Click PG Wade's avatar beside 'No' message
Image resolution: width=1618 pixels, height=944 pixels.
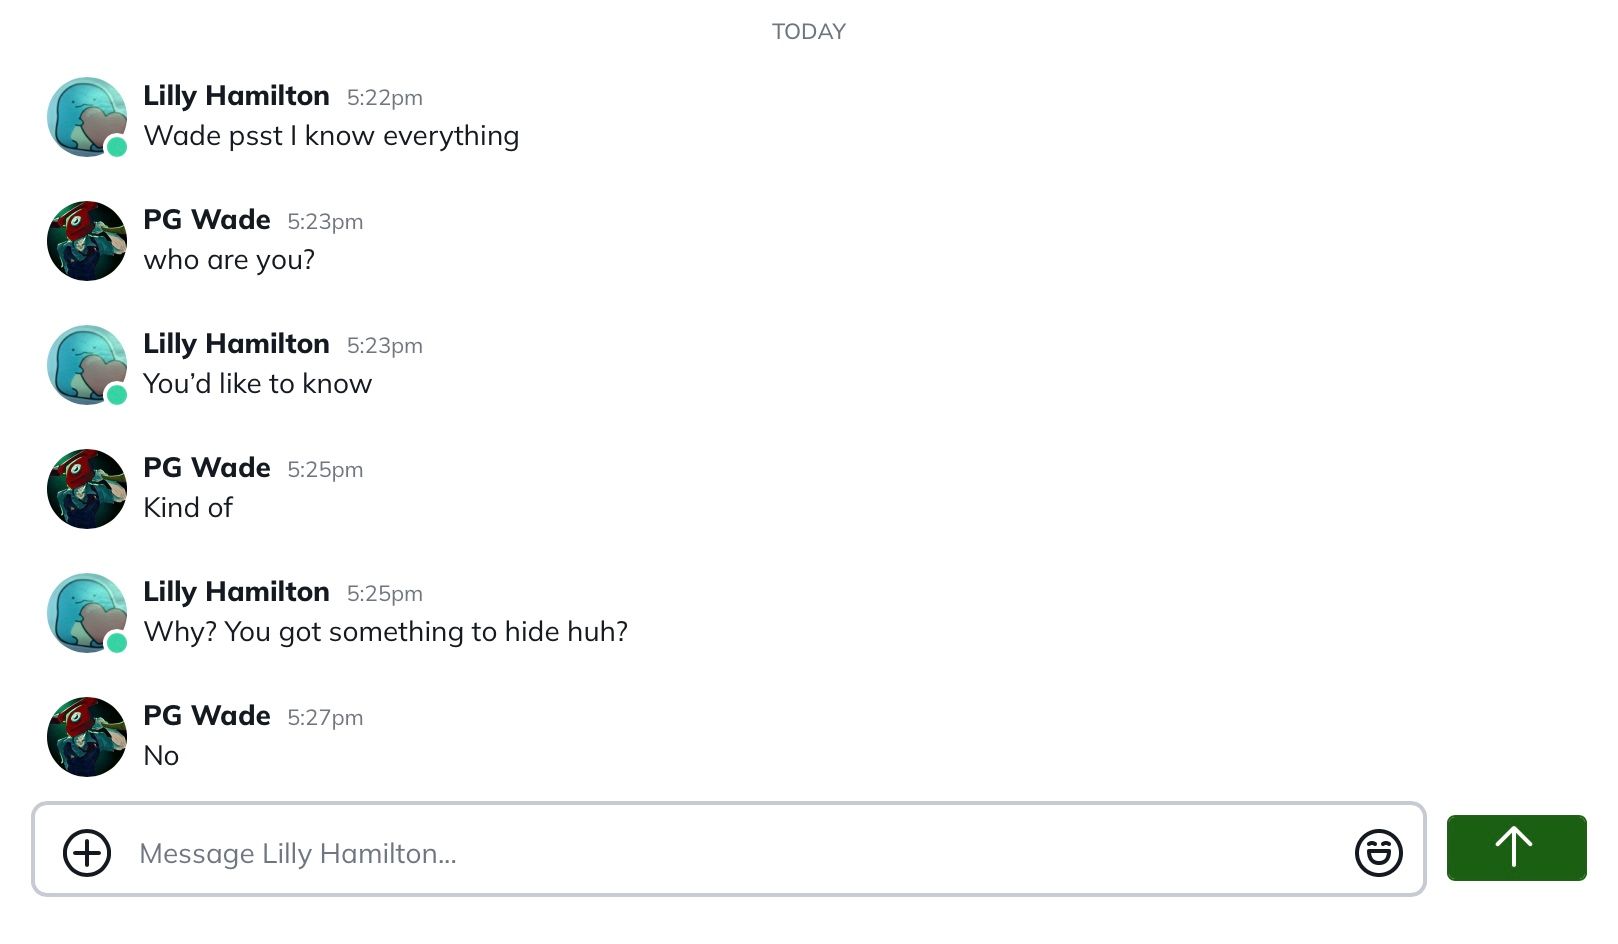(87, 737)
